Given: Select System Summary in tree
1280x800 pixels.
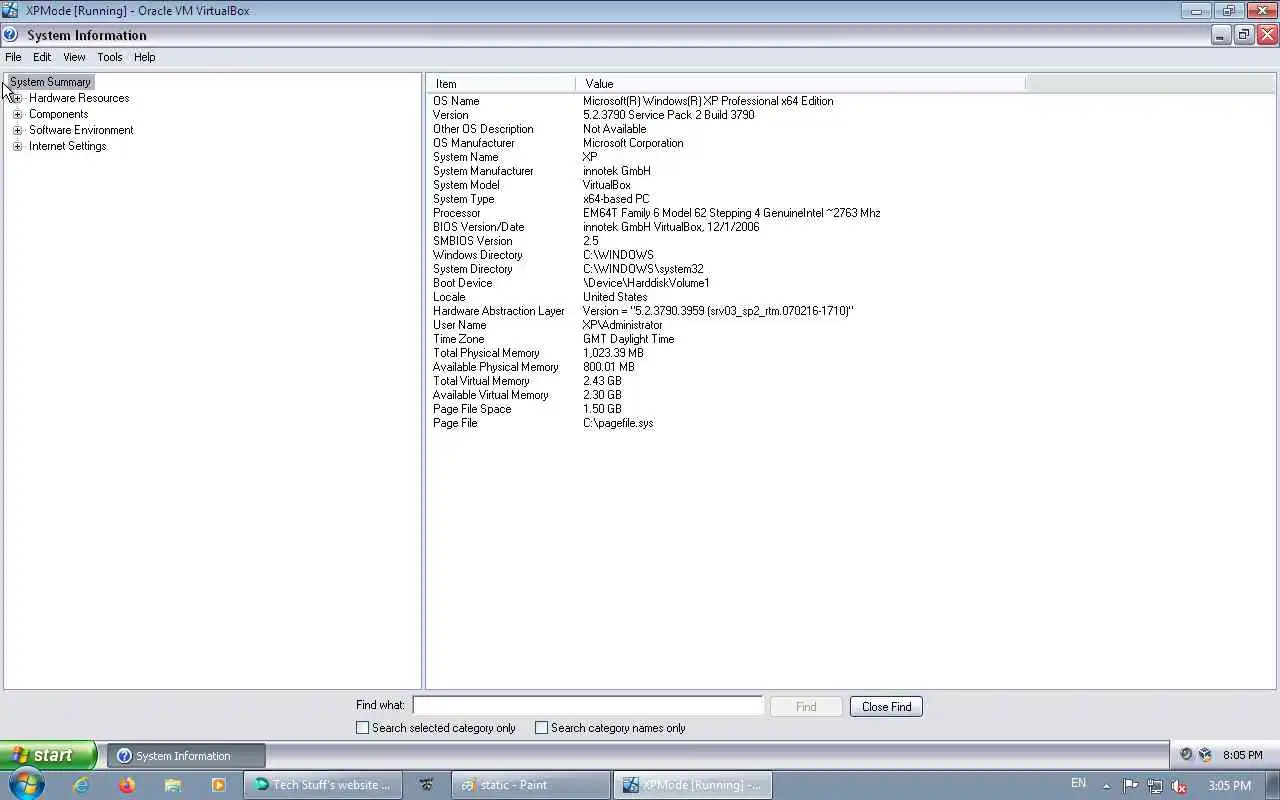Looking at the screenshot, I should pos(50,82).
